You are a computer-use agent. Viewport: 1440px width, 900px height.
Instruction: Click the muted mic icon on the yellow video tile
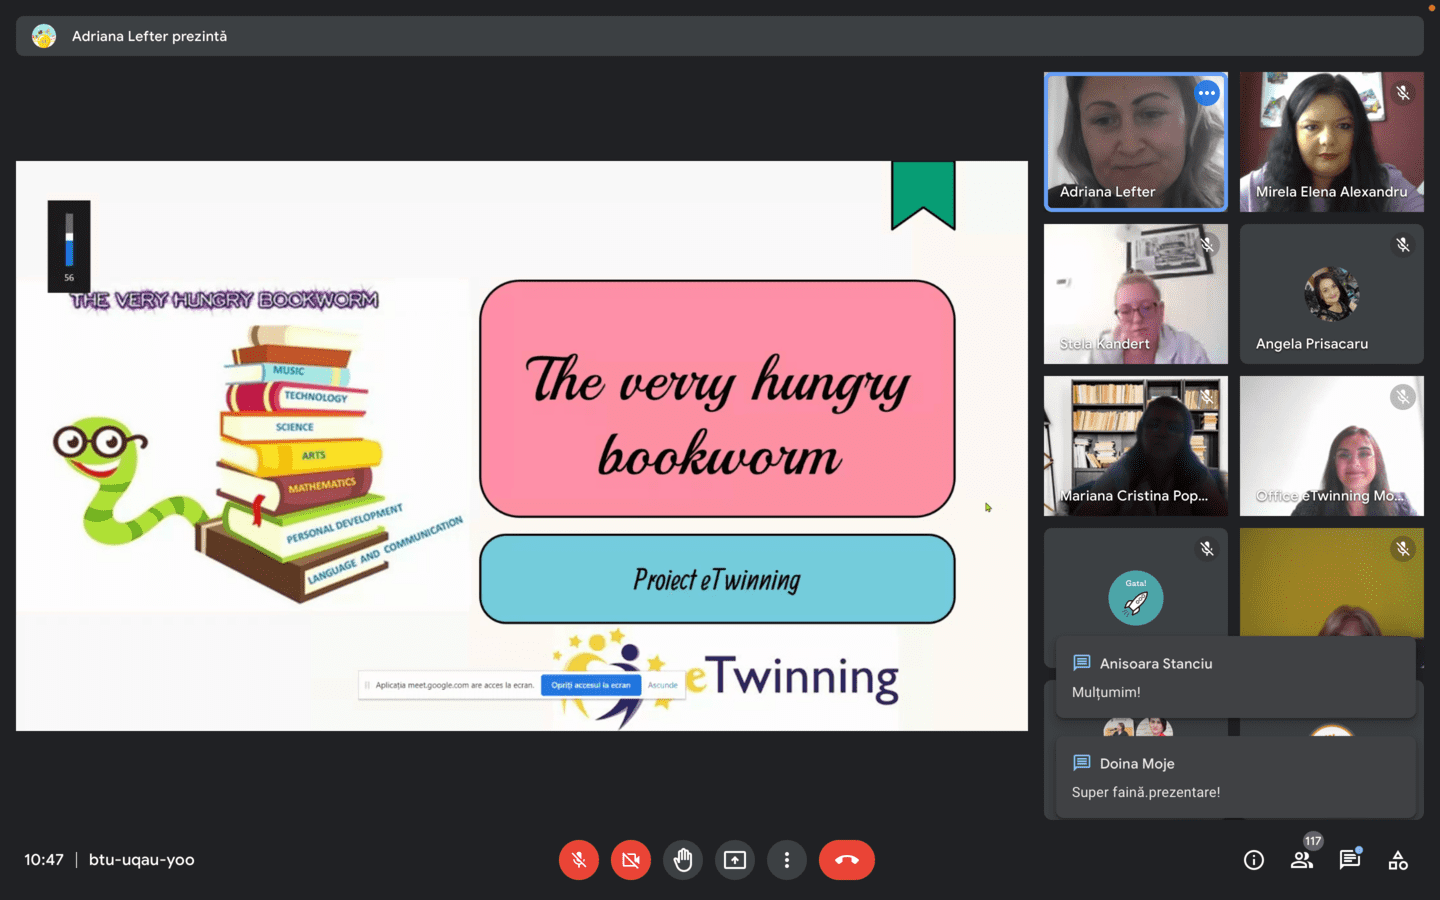coord(1403,549)
